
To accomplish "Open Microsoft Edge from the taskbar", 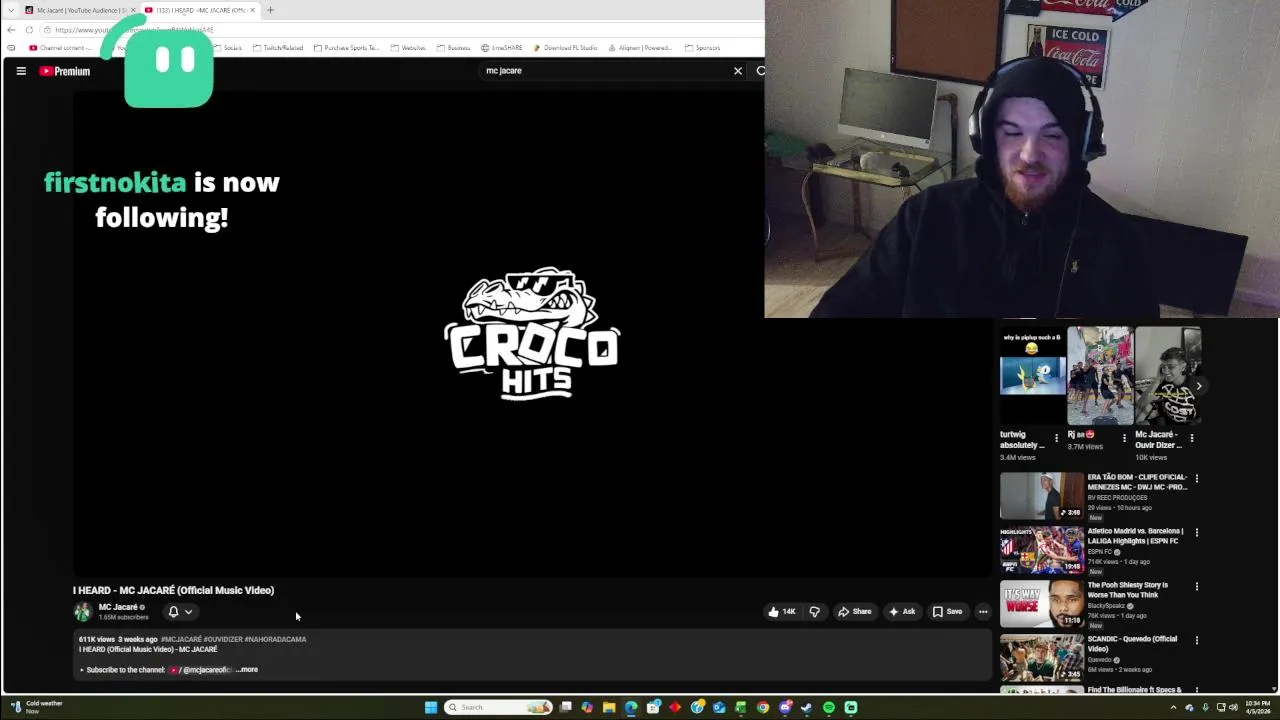I will pyautogui.click(x=631, y=707).
